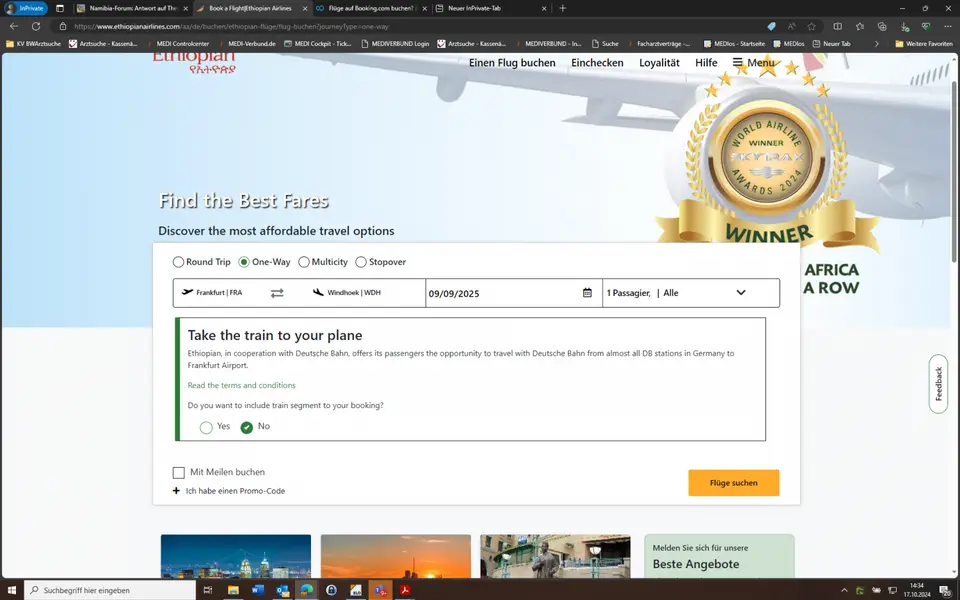Open the Favorites toolbar icon
Image resolution: width=960 pixels, height=600 pixels.
point(860,26)
